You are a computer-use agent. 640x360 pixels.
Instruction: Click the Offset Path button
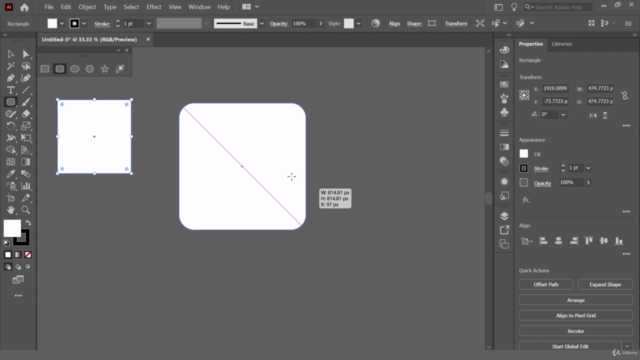[546, 284]
